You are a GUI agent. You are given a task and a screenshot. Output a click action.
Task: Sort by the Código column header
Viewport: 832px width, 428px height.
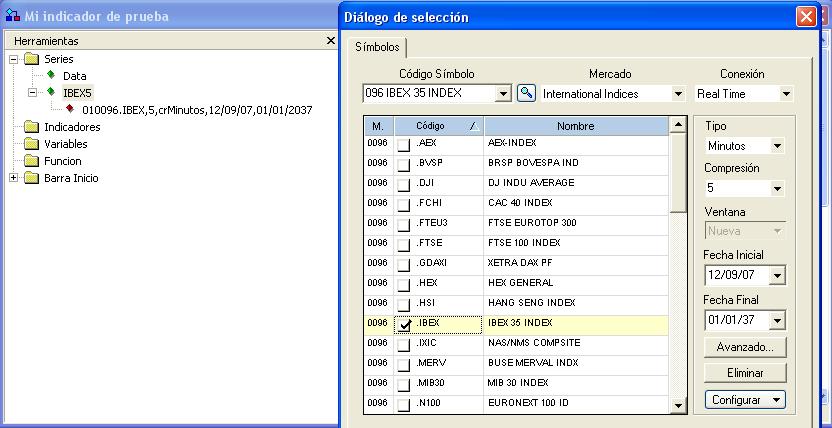click(x=439, y=126)
